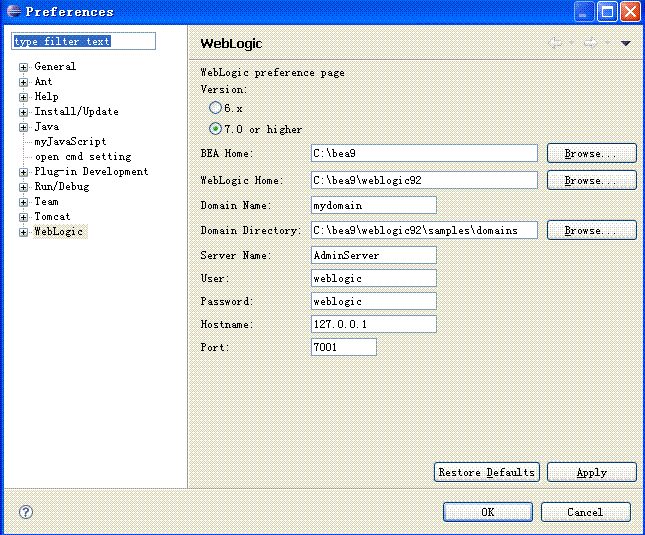Image resolution: width=645 pixels, height=535 pixels.
Task: Click the Password field
Action: 374,301
